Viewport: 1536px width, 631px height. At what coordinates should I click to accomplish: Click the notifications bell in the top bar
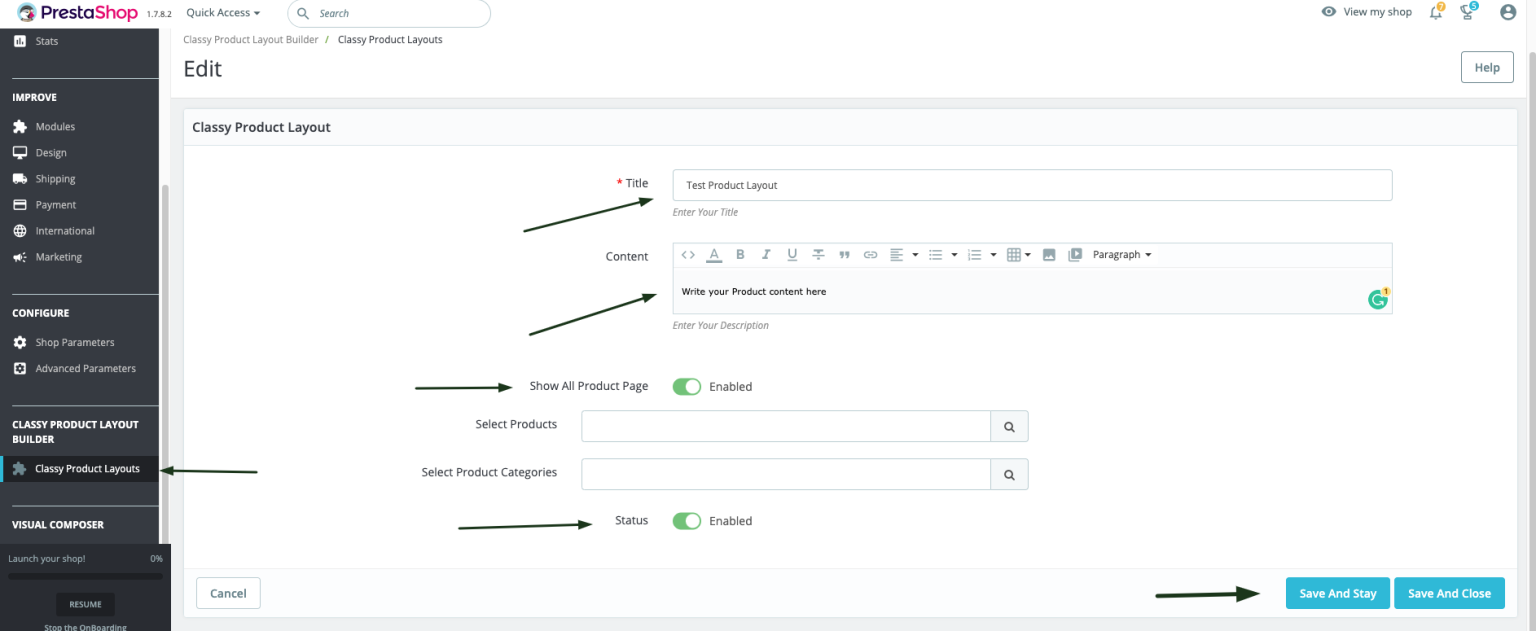[x=1435, y=13]
